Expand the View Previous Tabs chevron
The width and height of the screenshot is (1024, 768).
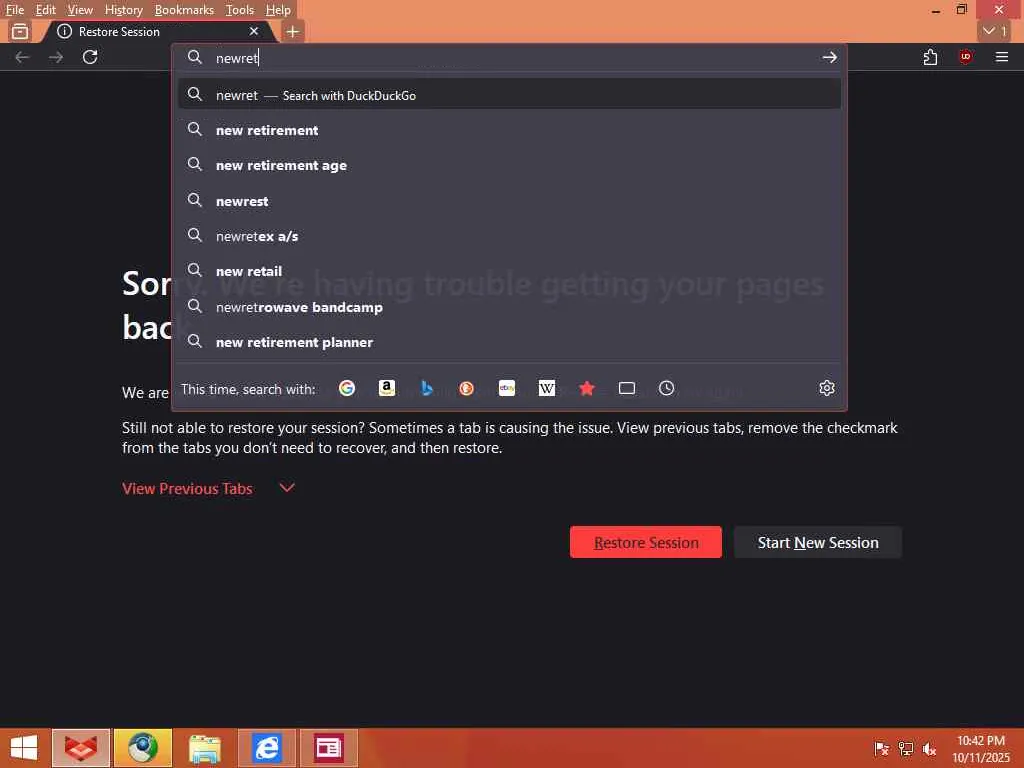click(287, 488)
